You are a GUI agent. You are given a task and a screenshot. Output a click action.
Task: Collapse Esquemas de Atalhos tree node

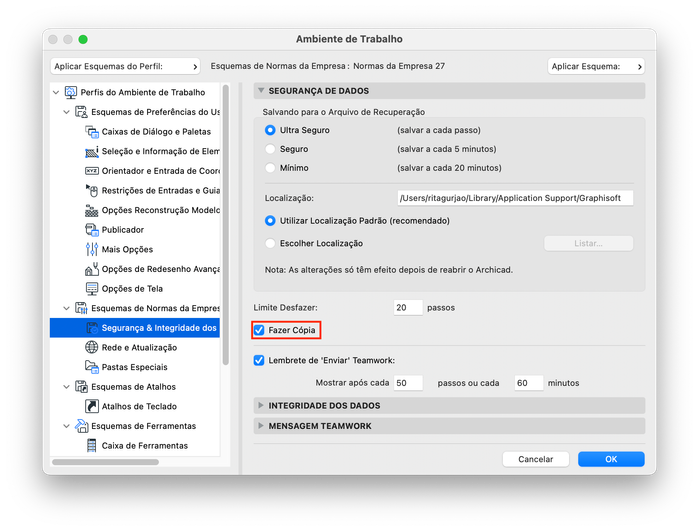66,387
